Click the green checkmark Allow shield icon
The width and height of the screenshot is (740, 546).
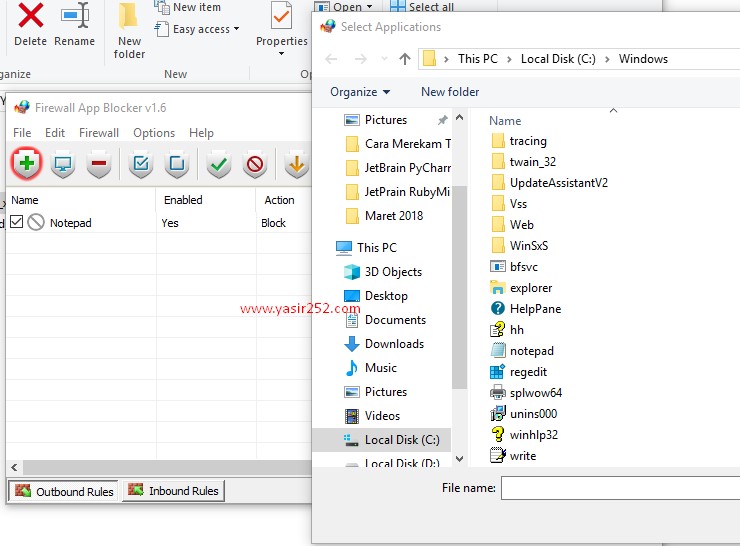pyautogui.click(x=219, y=164)
